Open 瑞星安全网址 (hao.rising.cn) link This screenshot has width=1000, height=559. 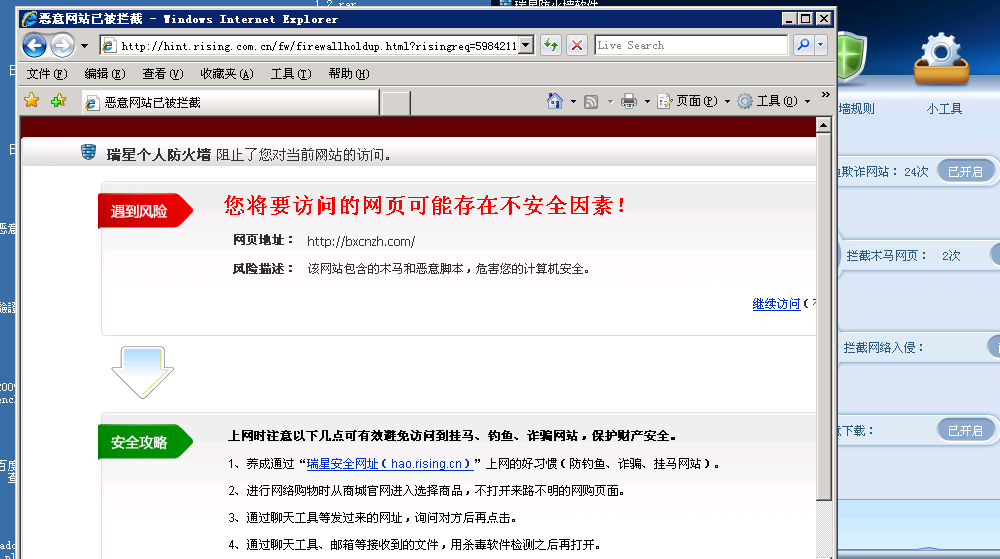click(390, 463)
